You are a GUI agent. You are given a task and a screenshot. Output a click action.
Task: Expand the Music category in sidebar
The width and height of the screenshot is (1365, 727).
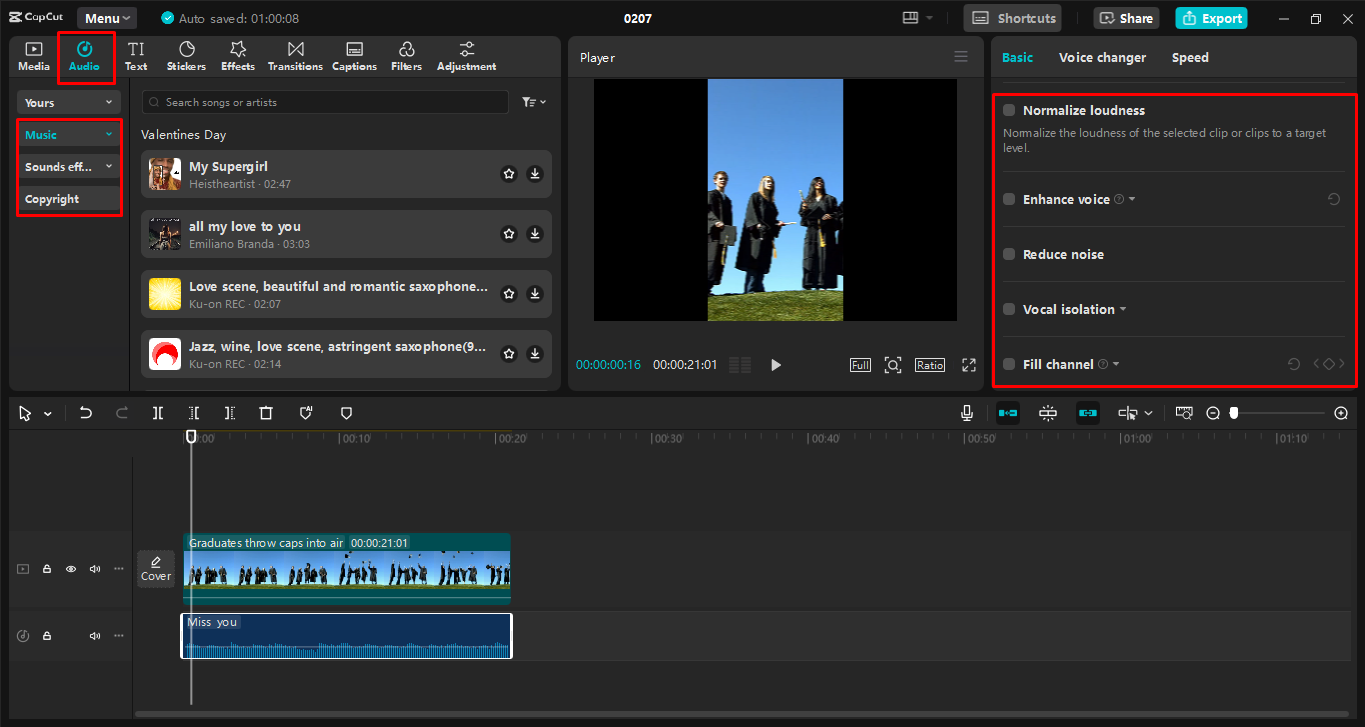coord(68,133)
